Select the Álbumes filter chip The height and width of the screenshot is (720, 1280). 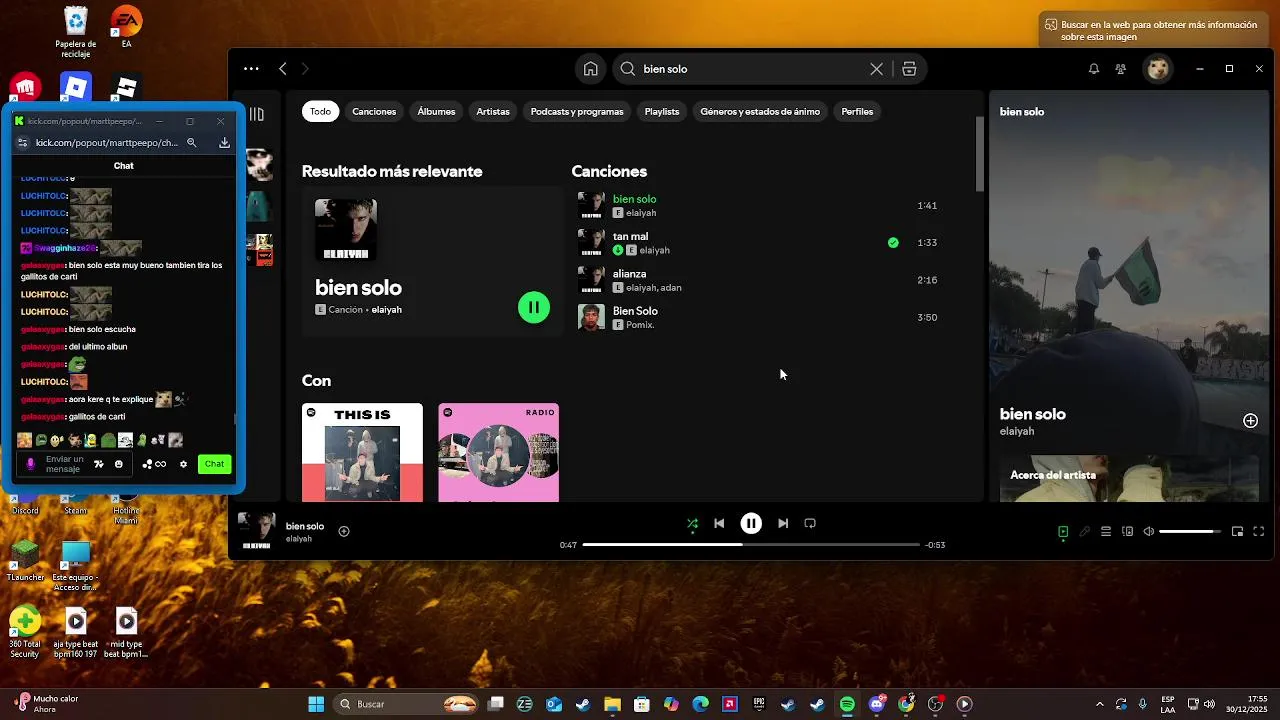436,112
